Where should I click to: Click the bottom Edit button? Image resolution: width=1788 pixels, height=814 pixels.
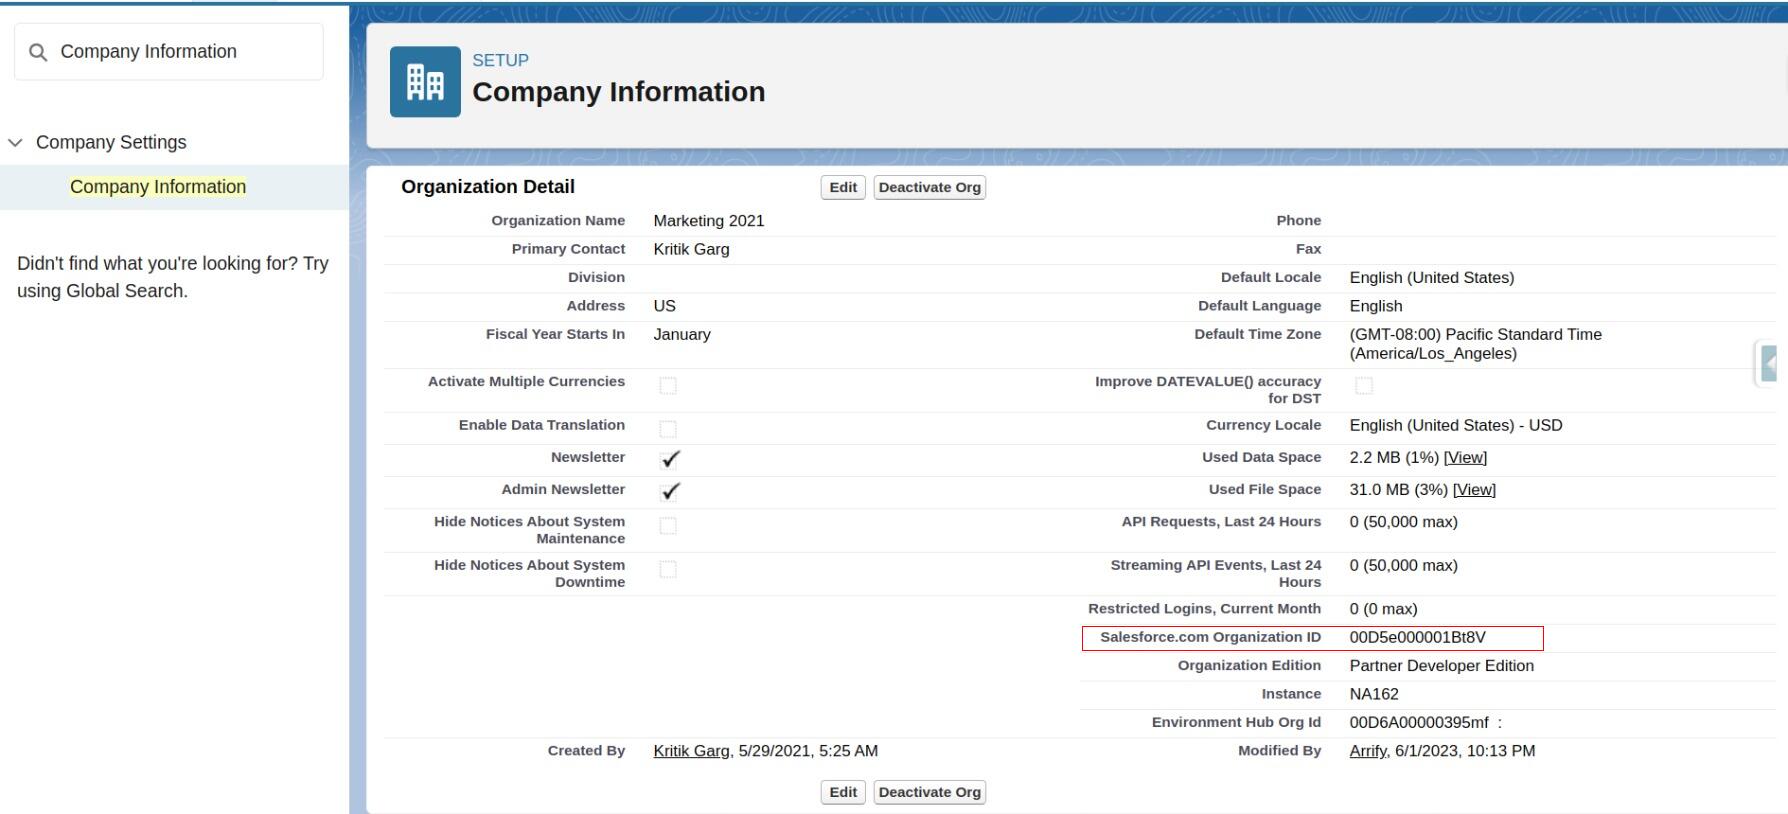pos(843,792)
